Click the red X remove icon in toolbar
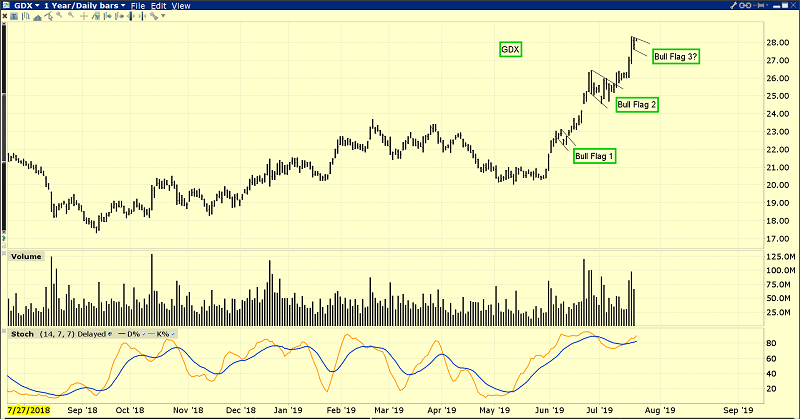 coord(5,16)
